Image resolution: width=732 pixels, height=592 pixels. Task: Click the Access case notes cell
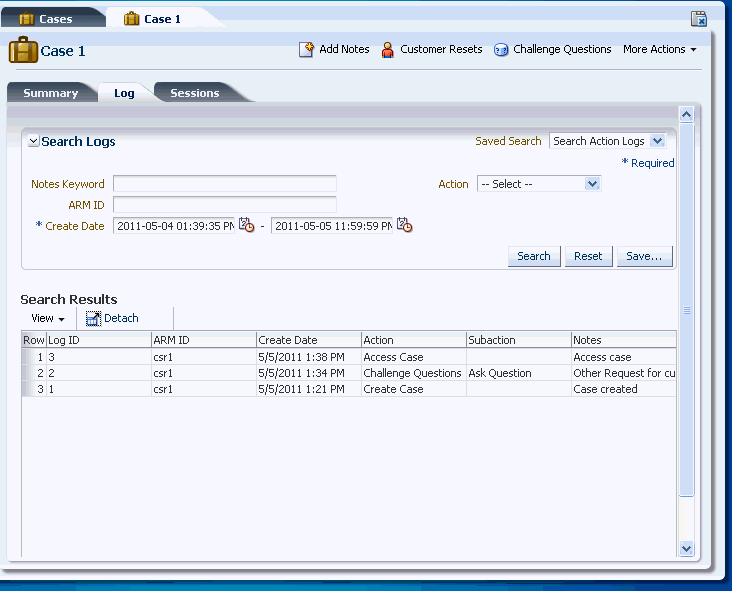(x=624, y=357)
